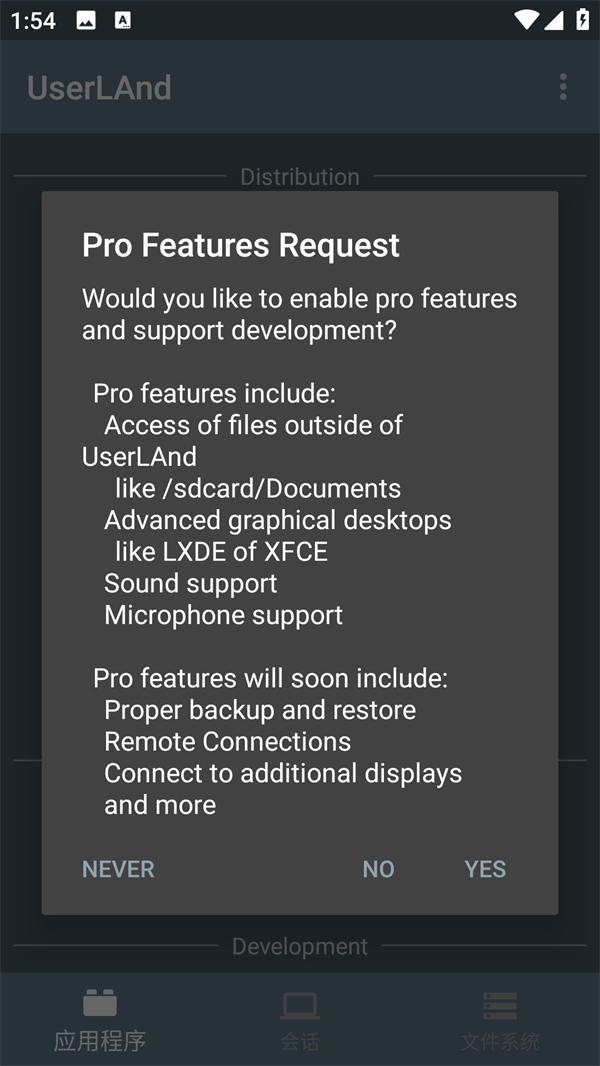Switch to the 应用程序 tab
Viewport: 600px width, 1066px height.
100,1020
